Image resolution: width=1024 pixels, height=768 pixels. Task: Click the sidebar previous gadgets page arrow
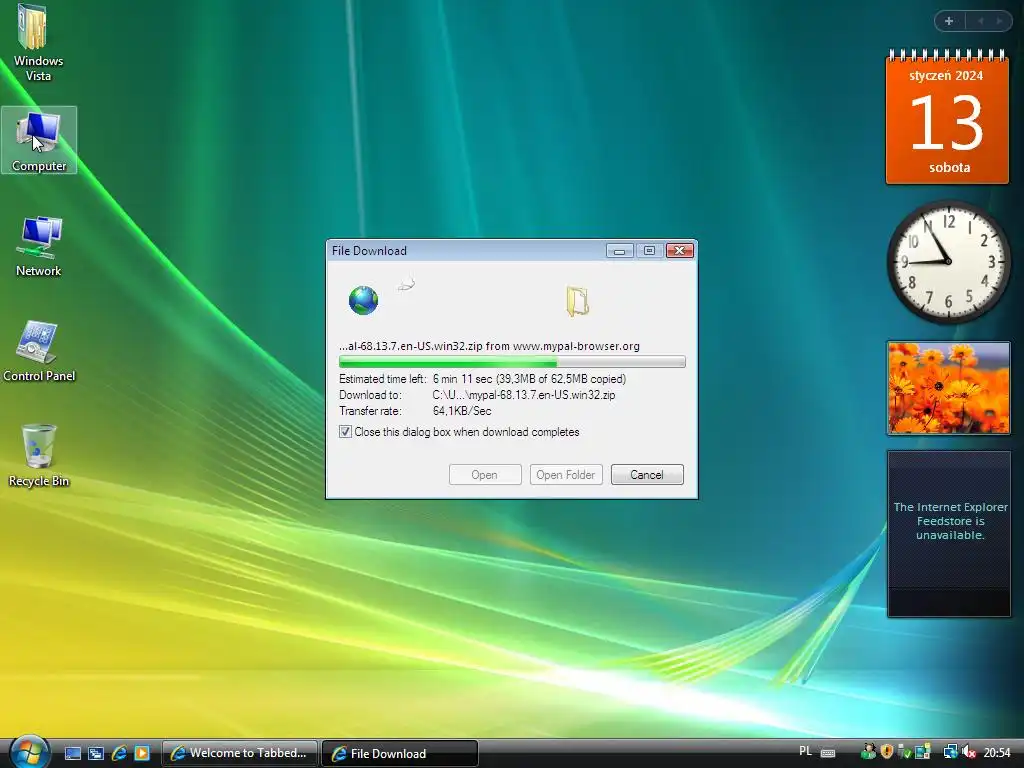[980, 21]
